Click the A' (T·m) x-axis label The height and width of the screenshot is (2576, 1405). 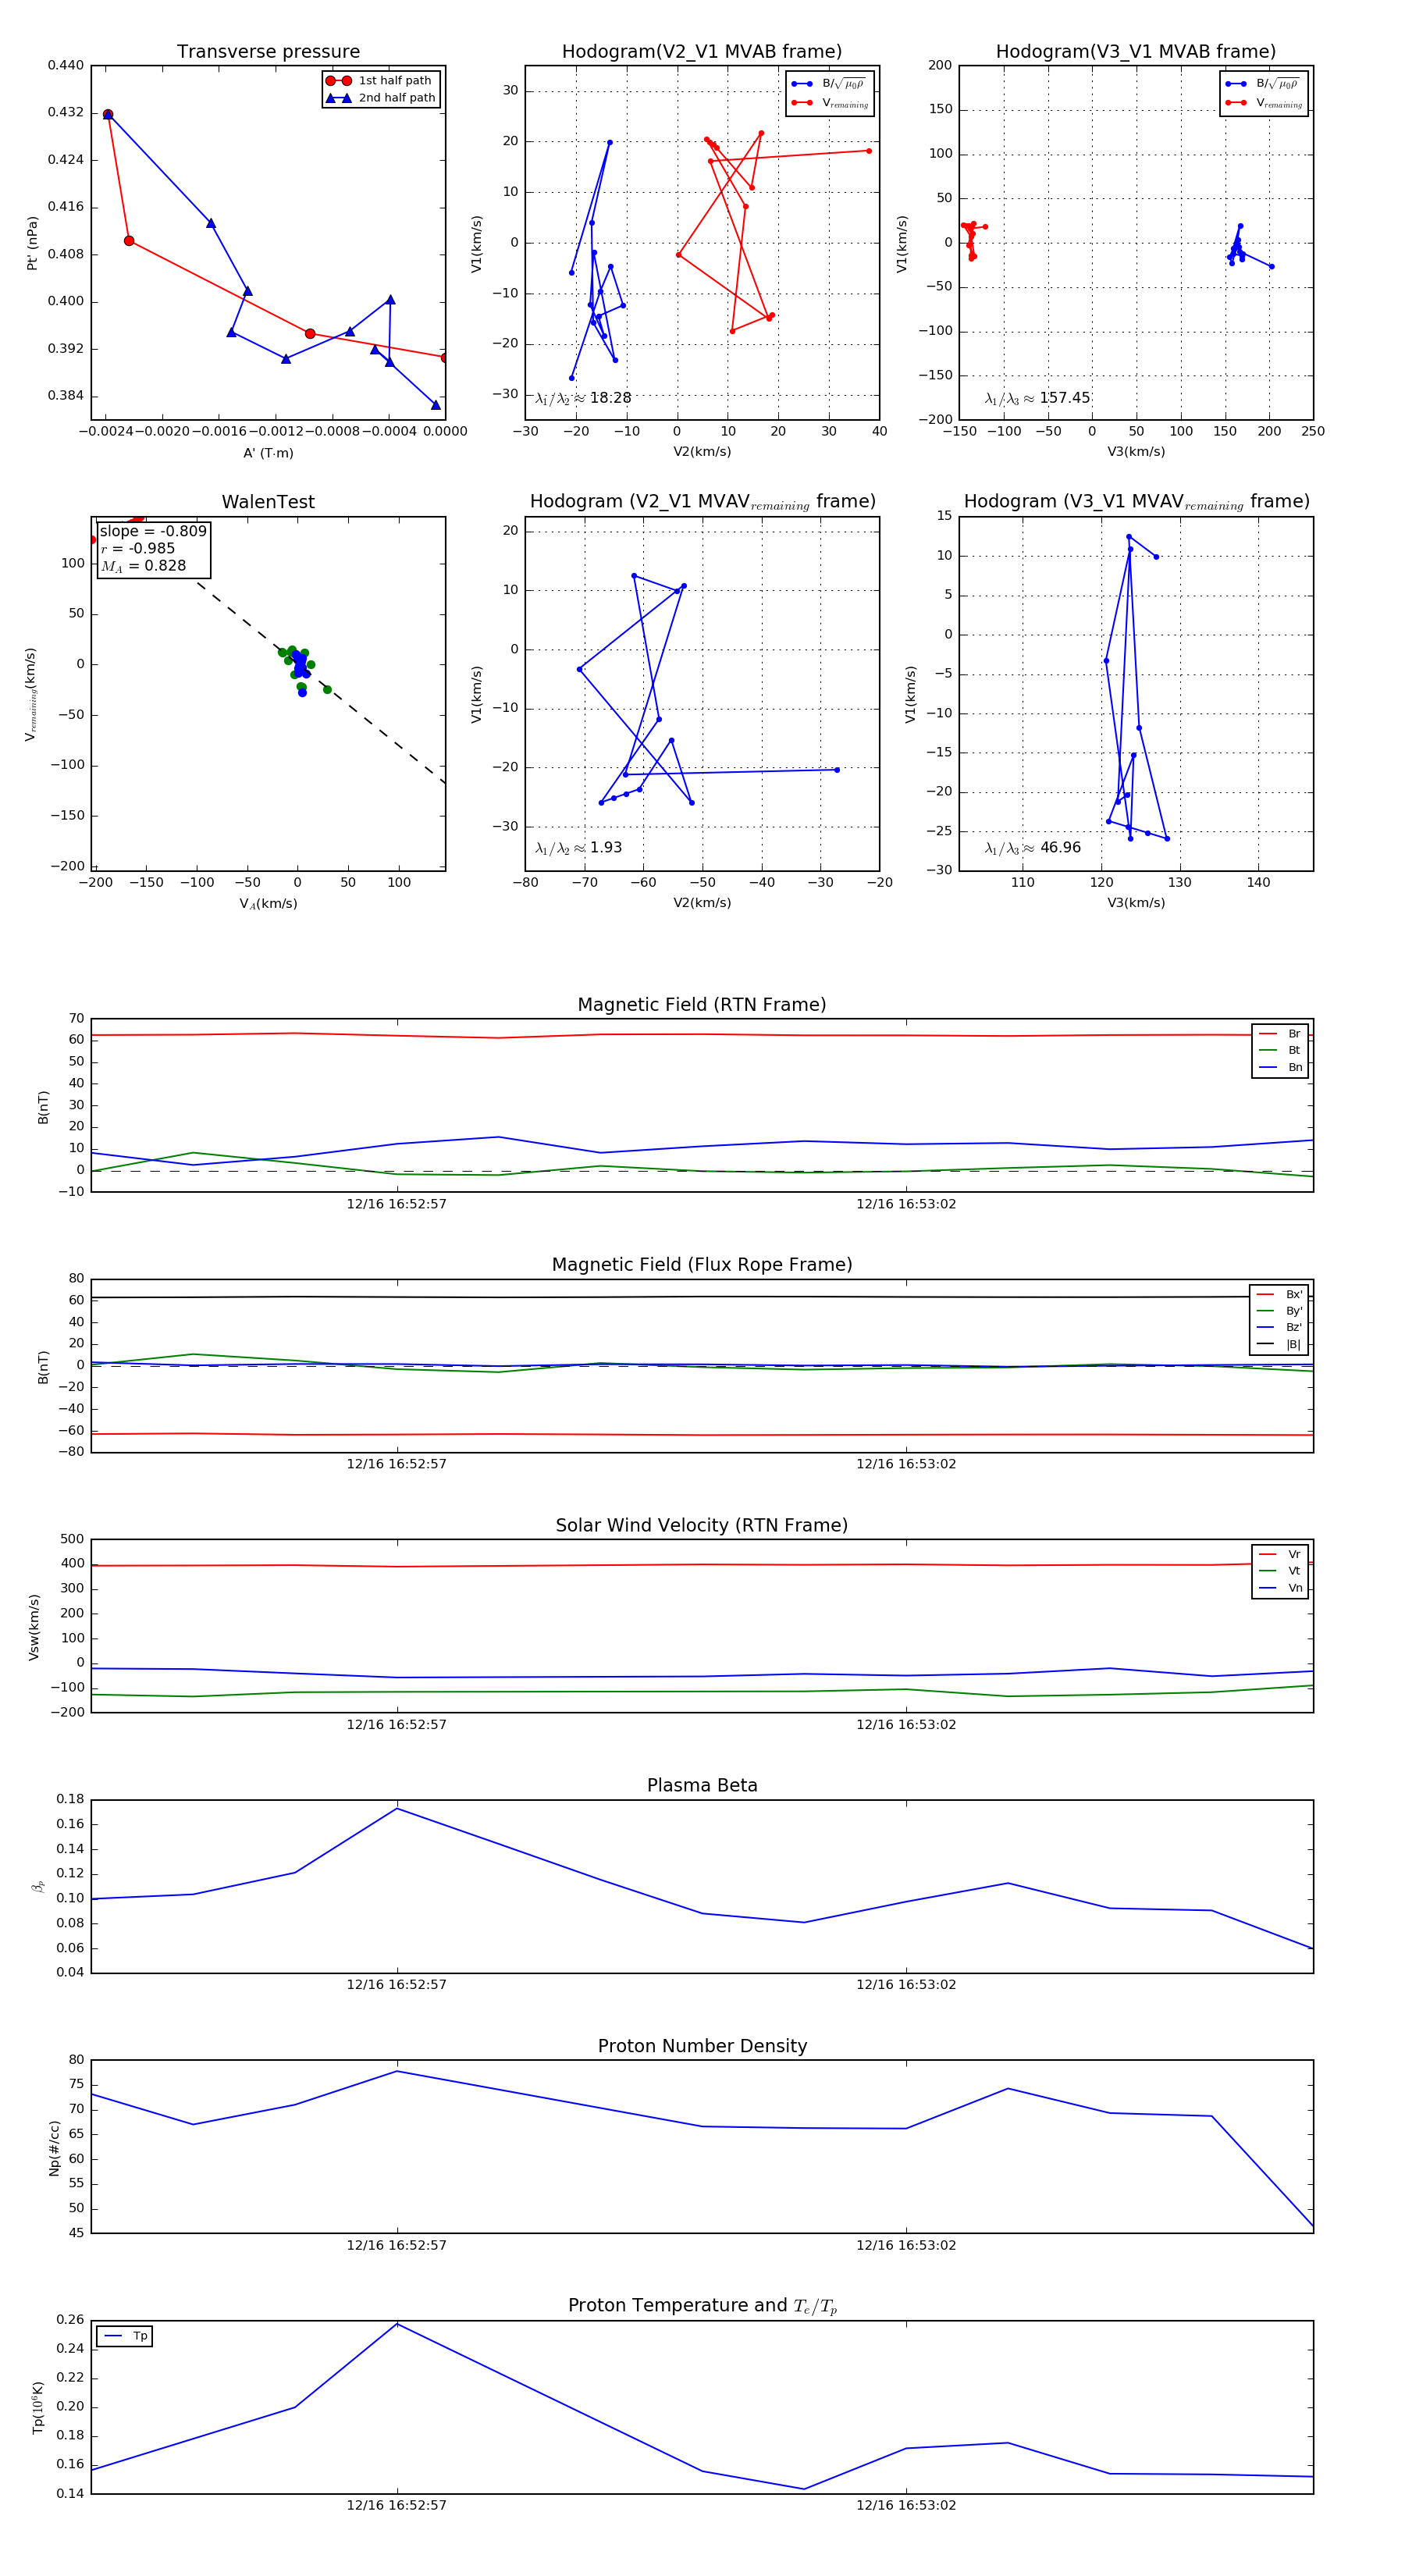(x=268, y=453)
